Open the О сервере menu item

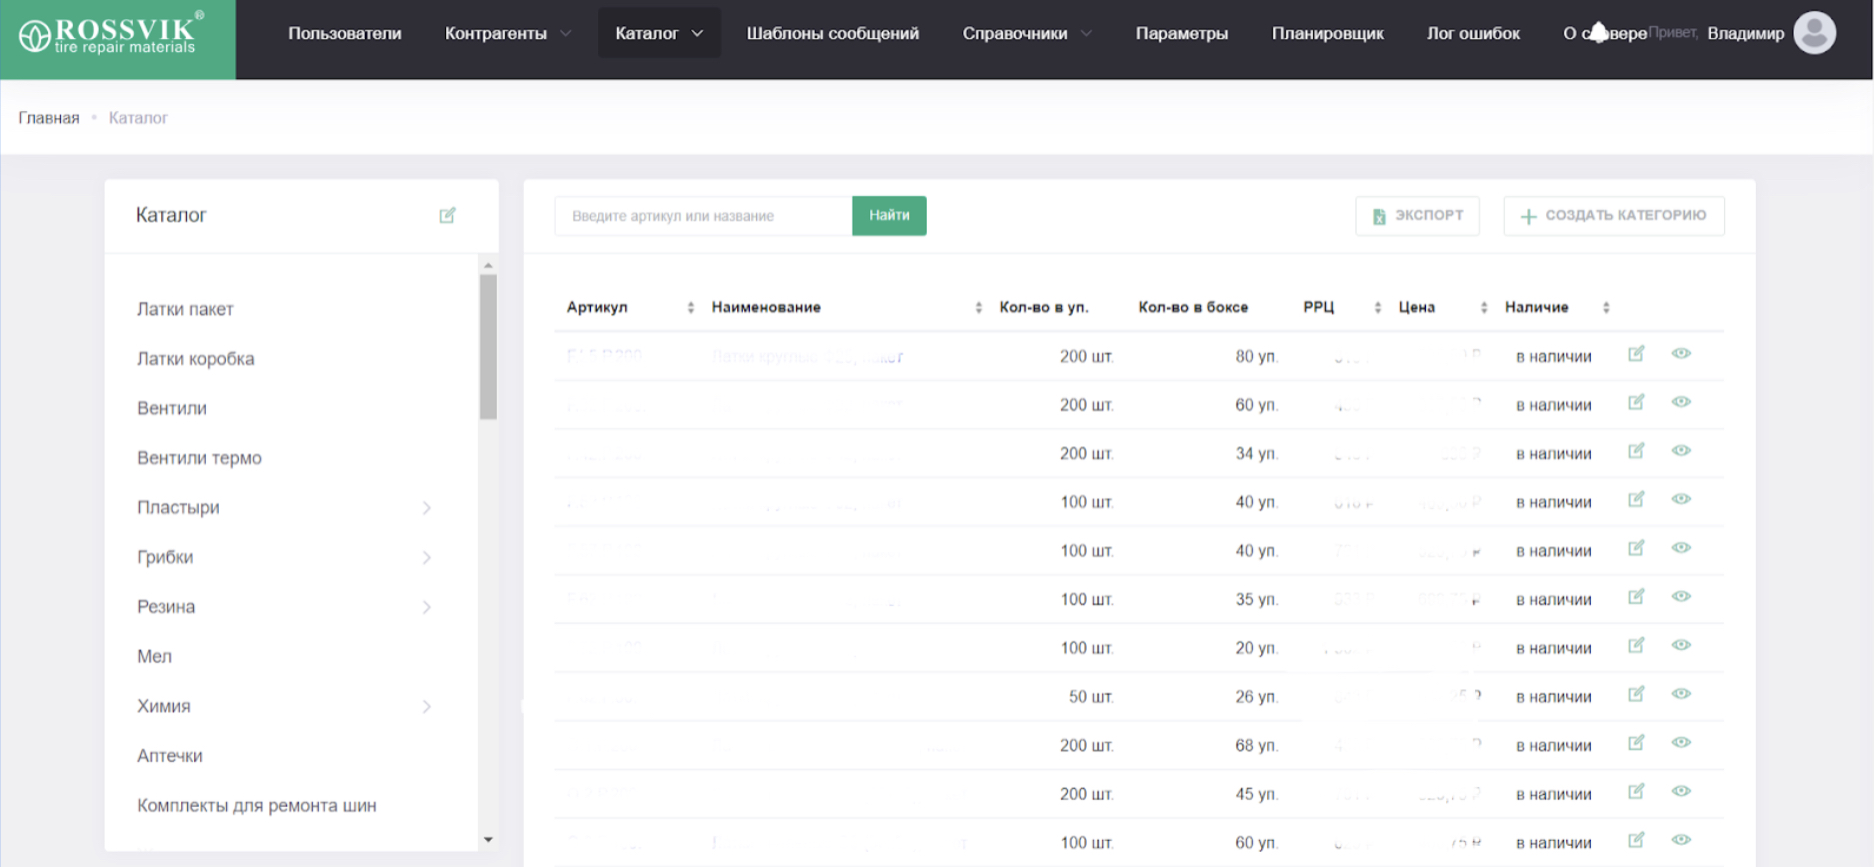(x=1605, y=33)
